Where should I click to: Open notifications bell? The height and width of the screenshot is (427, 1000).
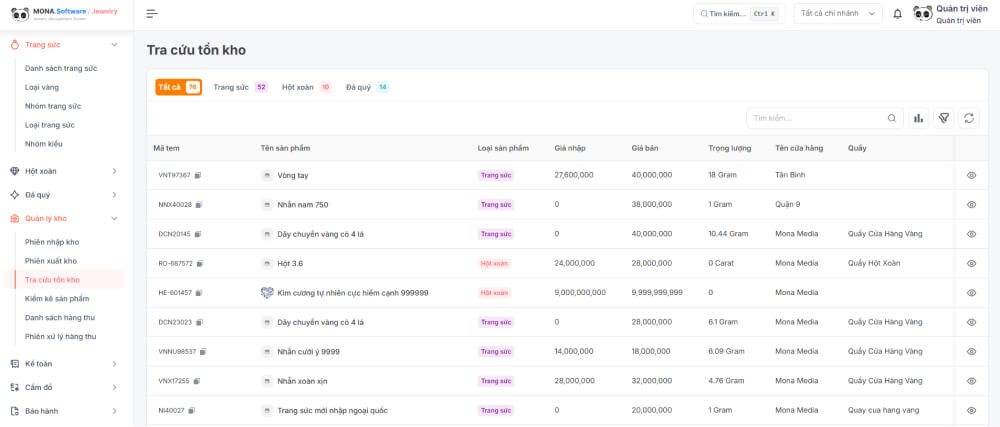(x=897, y=13)
